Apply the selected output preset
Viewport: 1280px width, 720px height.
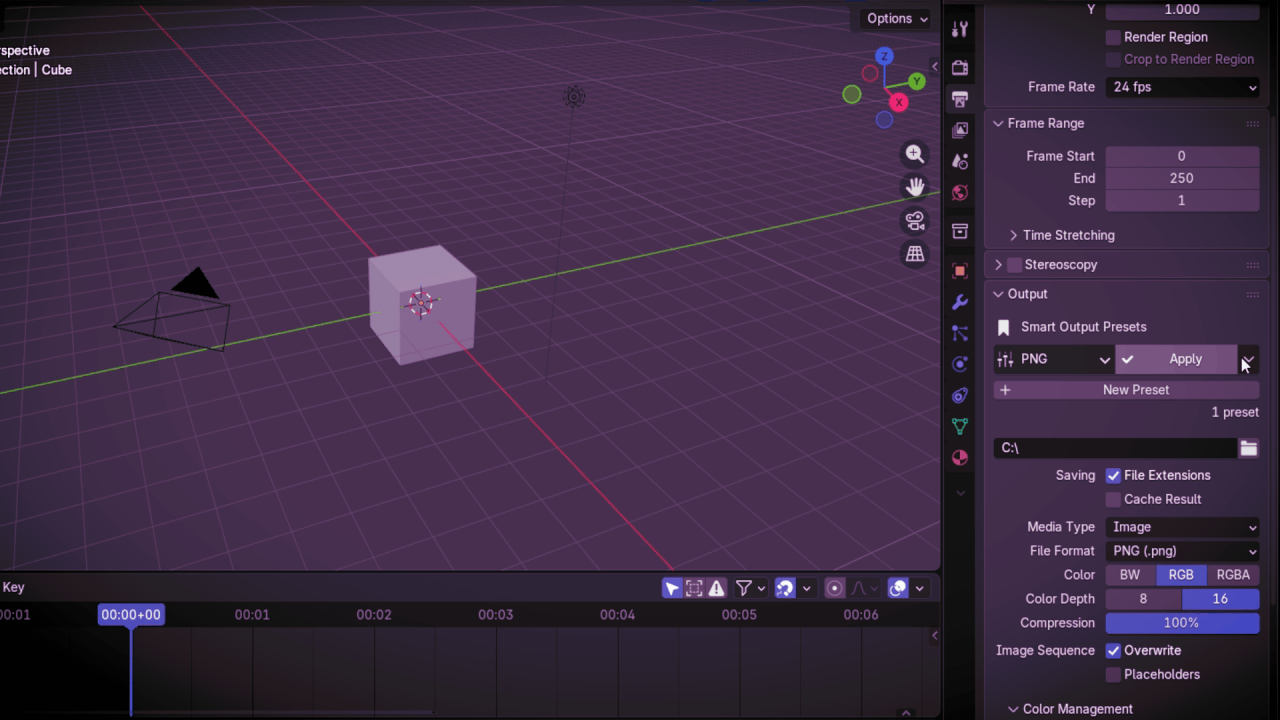point(1176,359)
